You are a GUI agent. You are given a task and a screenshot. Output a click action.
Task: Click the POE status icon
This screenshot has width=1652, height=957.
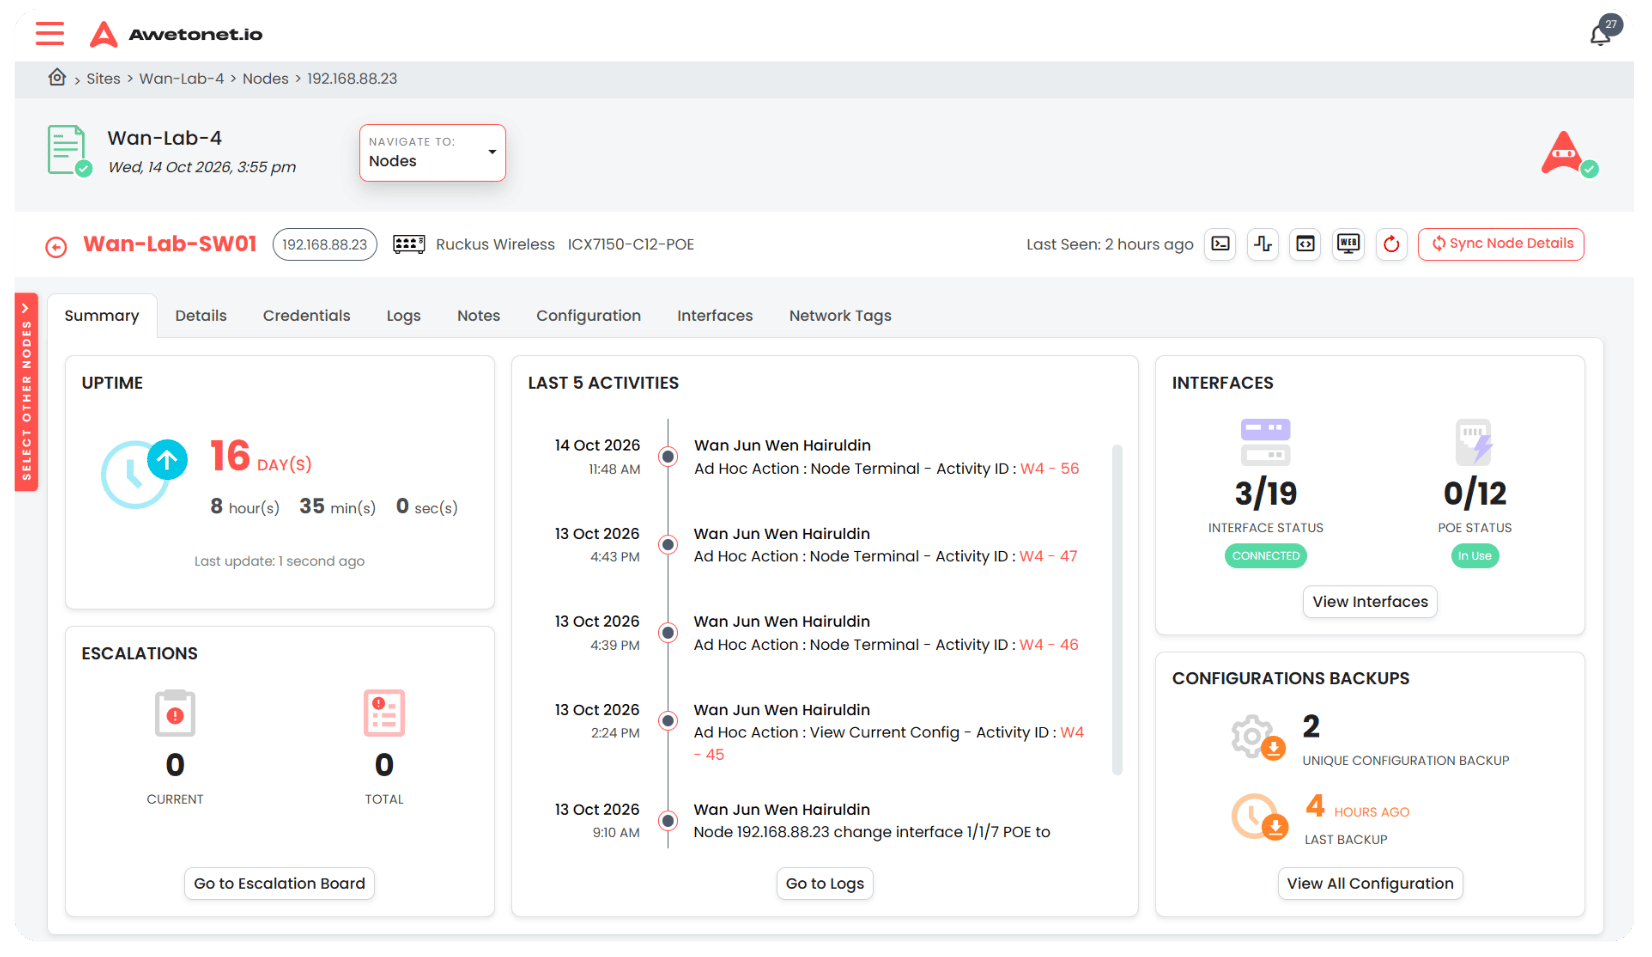[x=1474, y=442]
